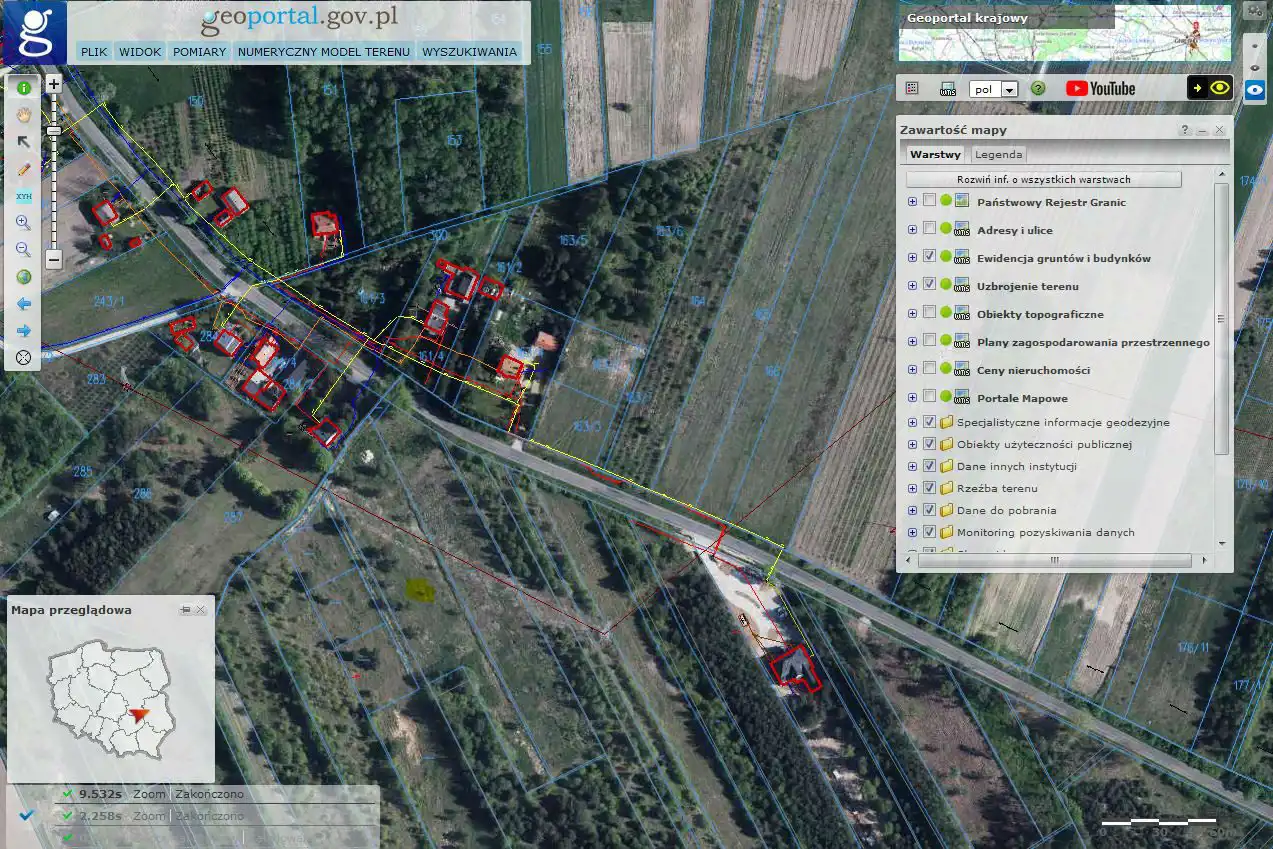Toggle the Adresy i ulice checkbox
This screenshot has height=849, width=1273.
(929, 229)
